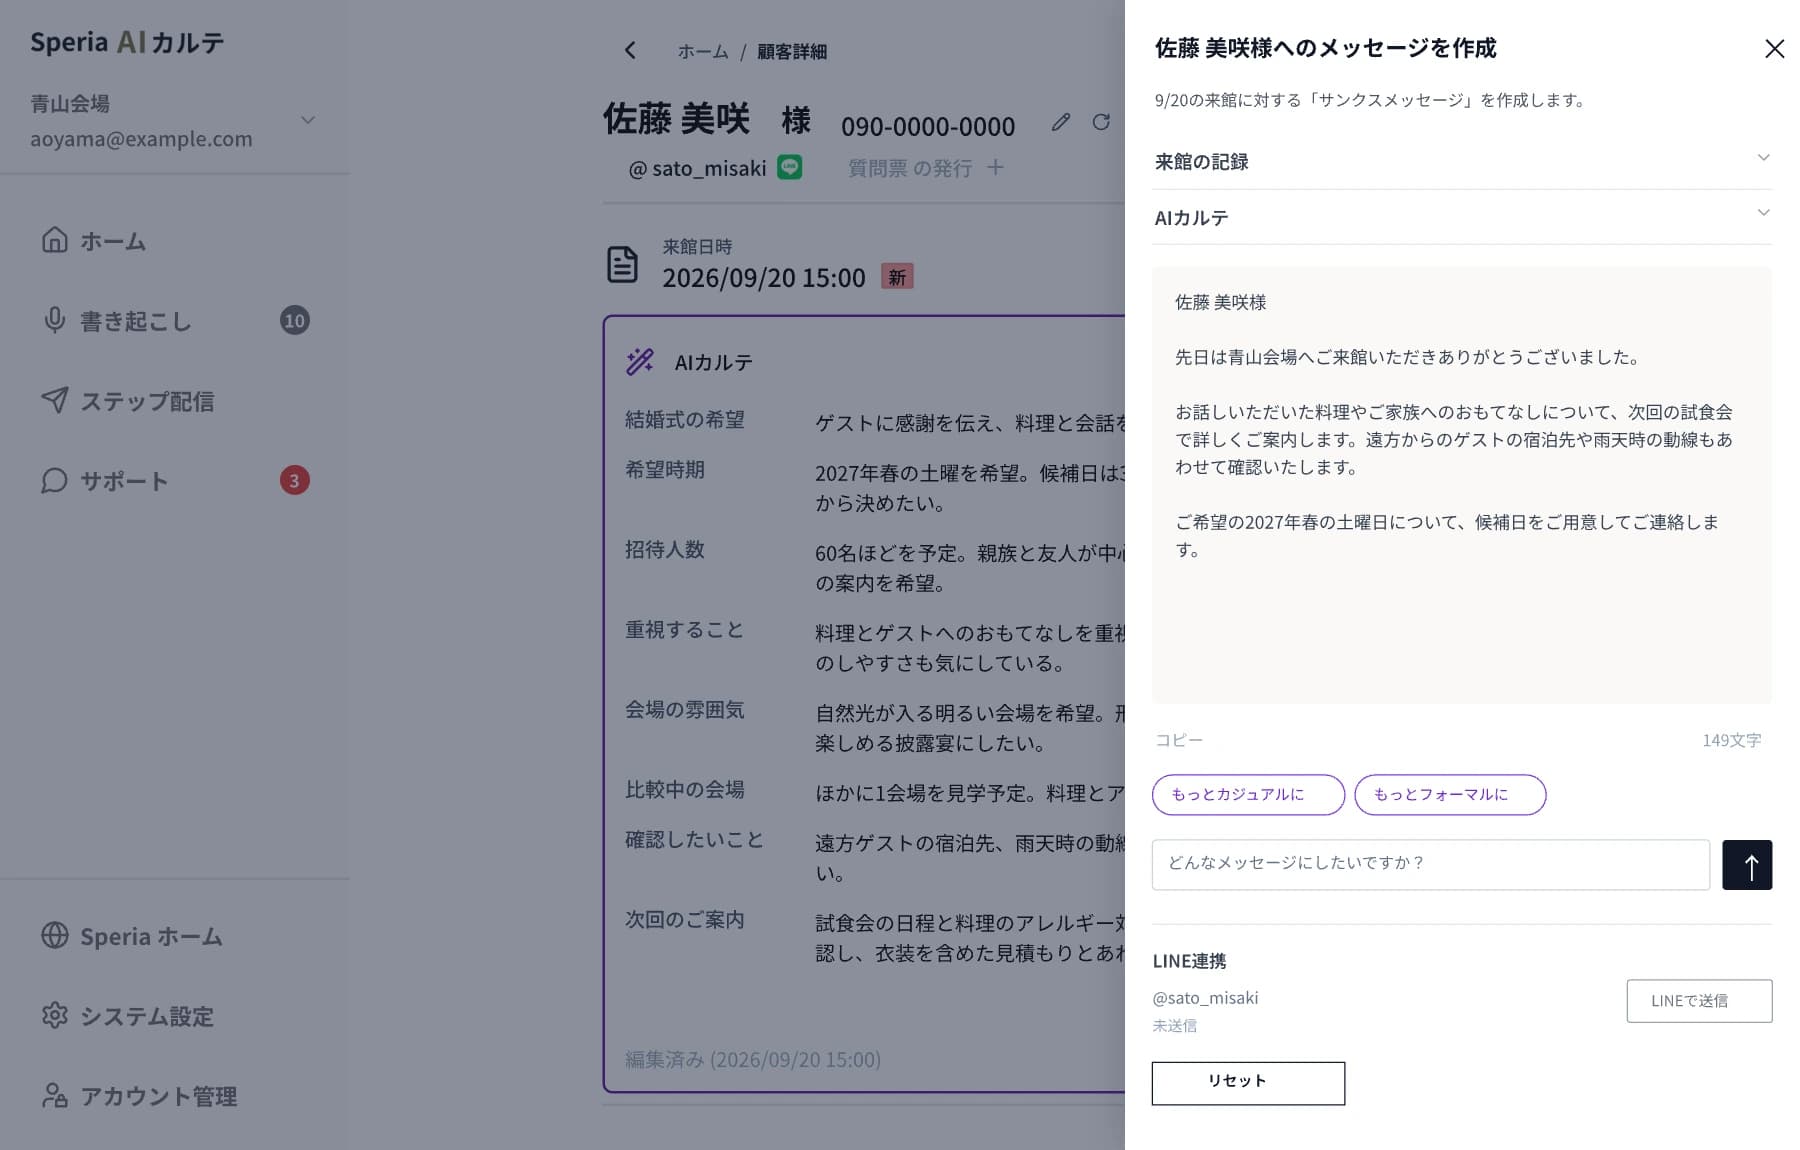Click inside the generated message text area

(1462, 485)
